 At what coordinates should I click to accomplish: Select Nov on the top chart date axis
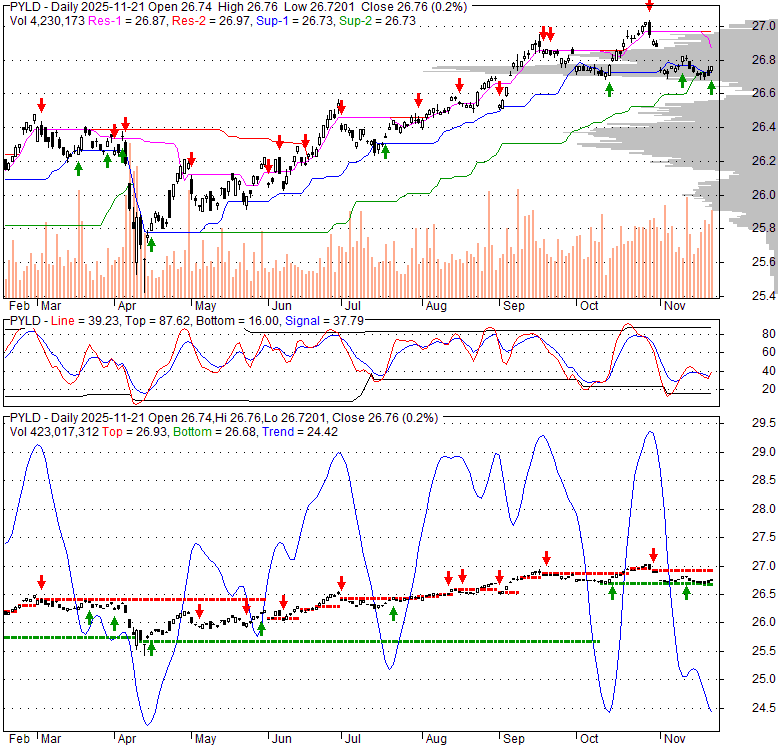tap(675, 306)
